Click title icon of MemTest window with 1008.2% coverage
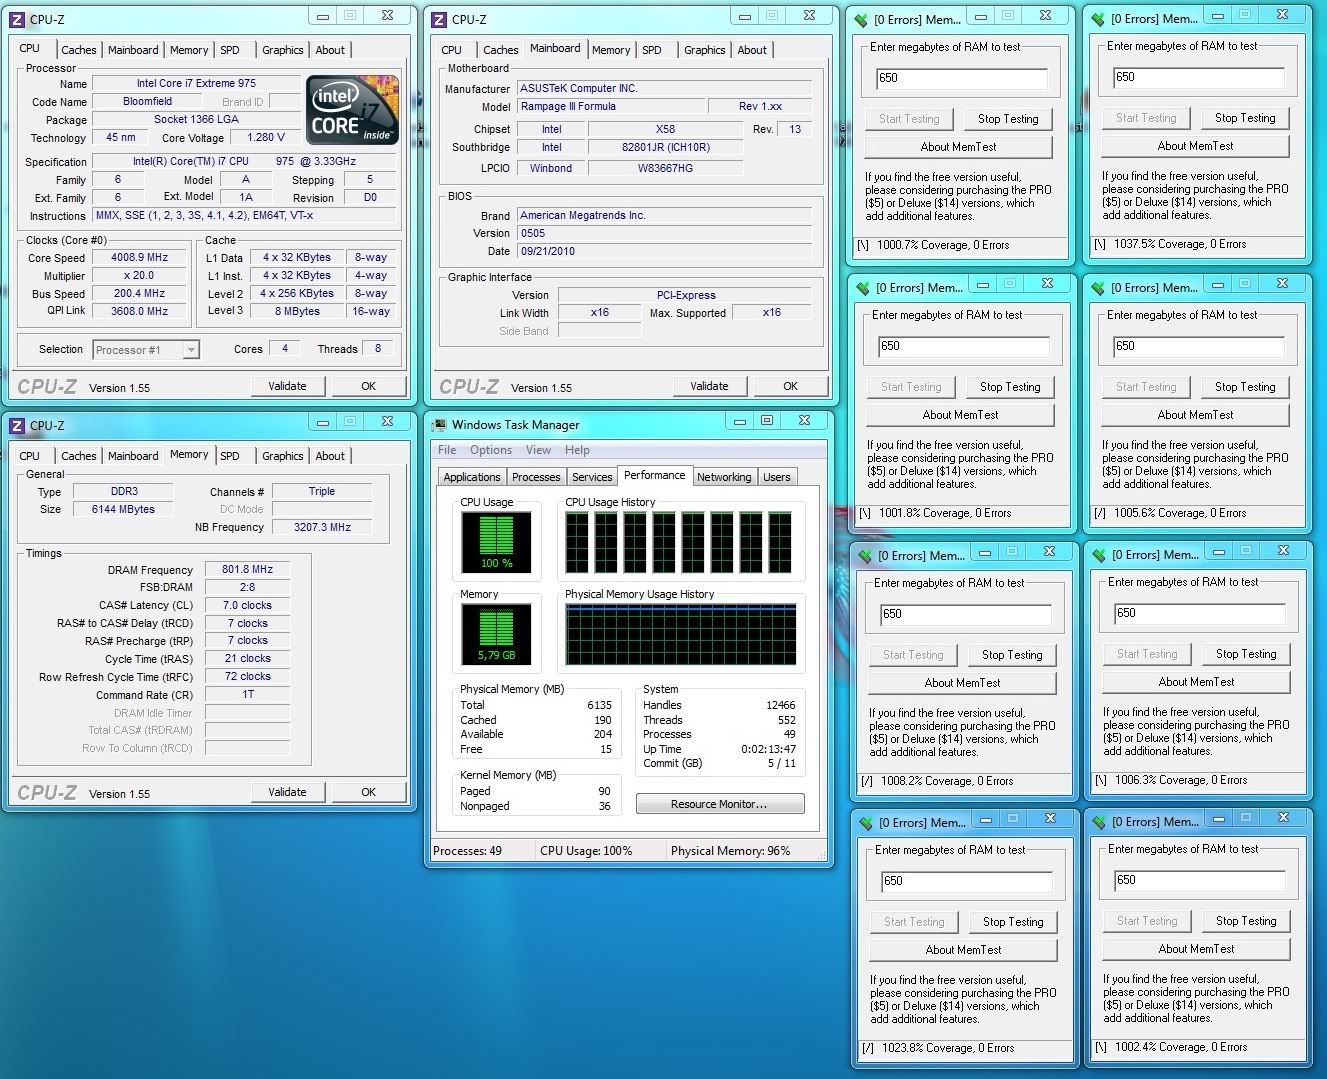 [865, 556]
